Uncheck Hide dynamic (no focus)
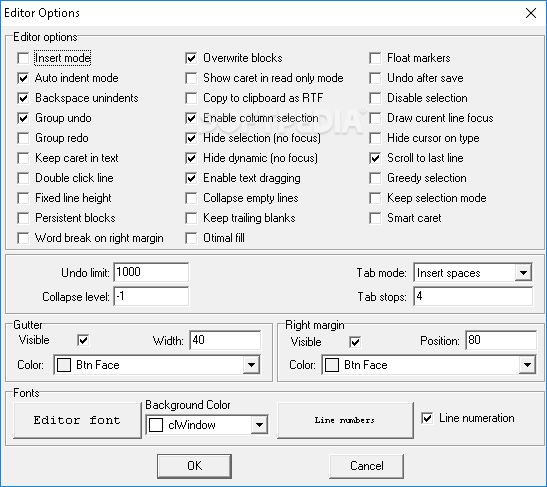Viewport: 547px width, 487px height. pos(191,158)
